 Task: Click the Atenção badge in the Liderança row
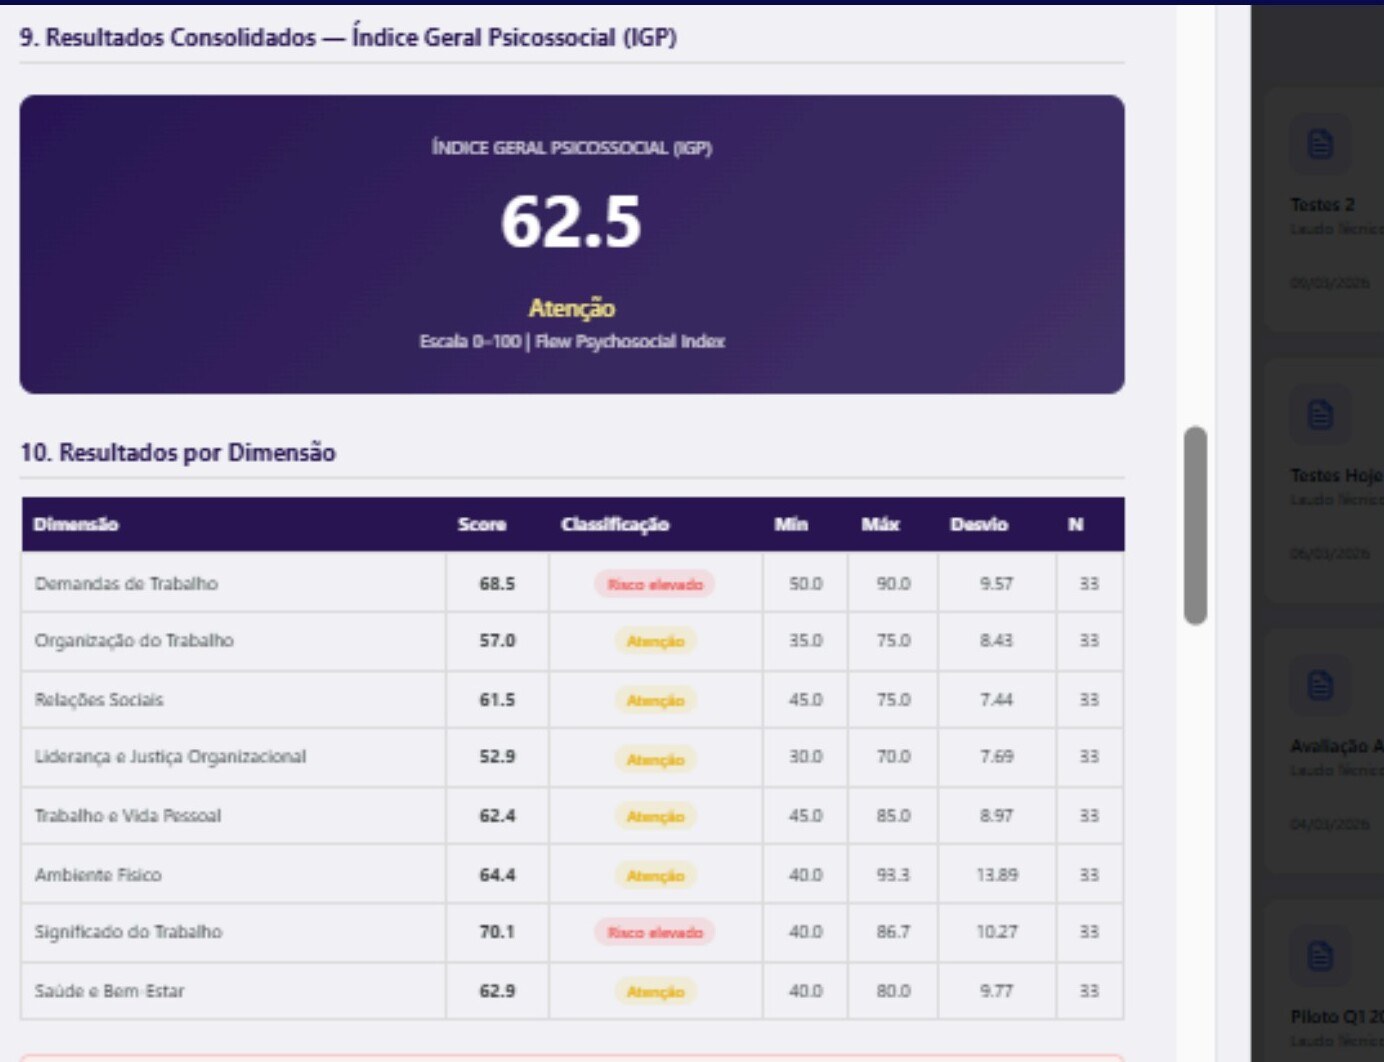click(x=655, y=760)
